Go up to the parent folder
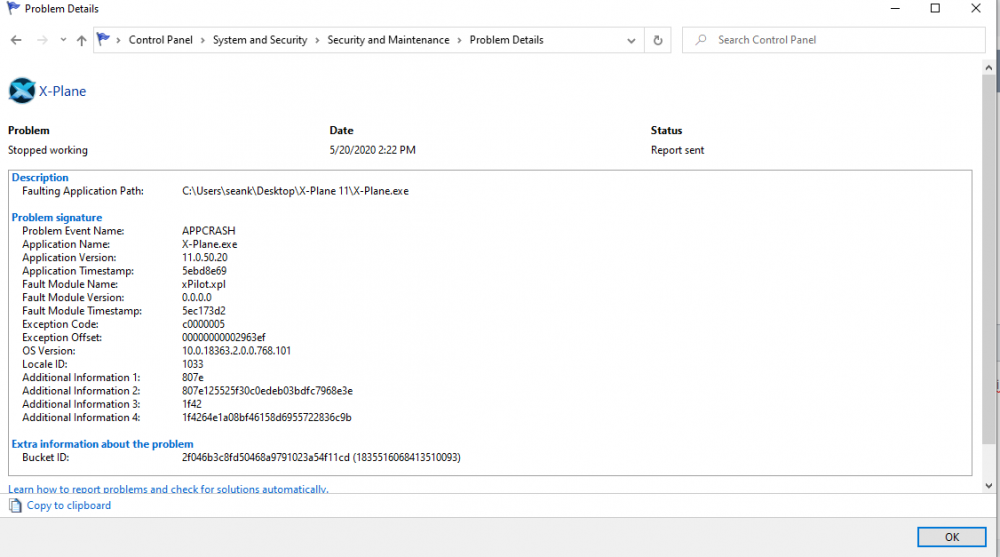 click(x=81, y=40)
